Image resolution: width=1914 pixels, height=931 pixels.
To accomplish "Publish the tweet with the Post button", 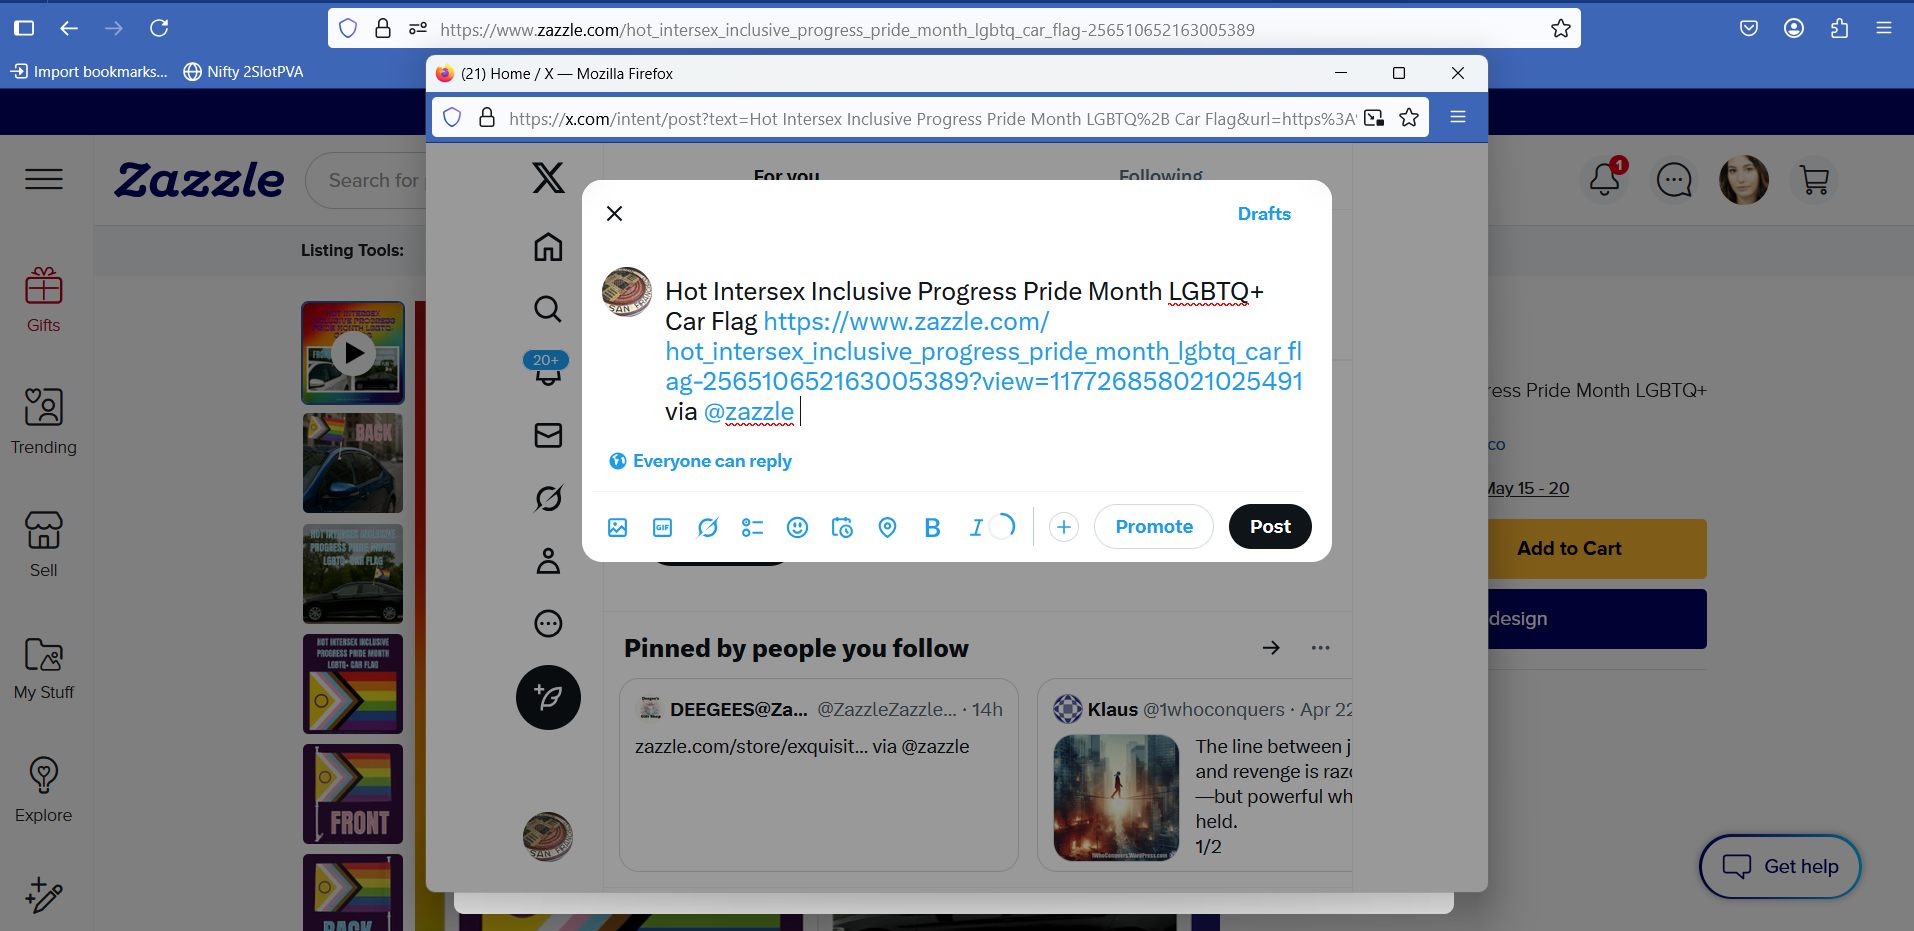I will pos(1270,527).
